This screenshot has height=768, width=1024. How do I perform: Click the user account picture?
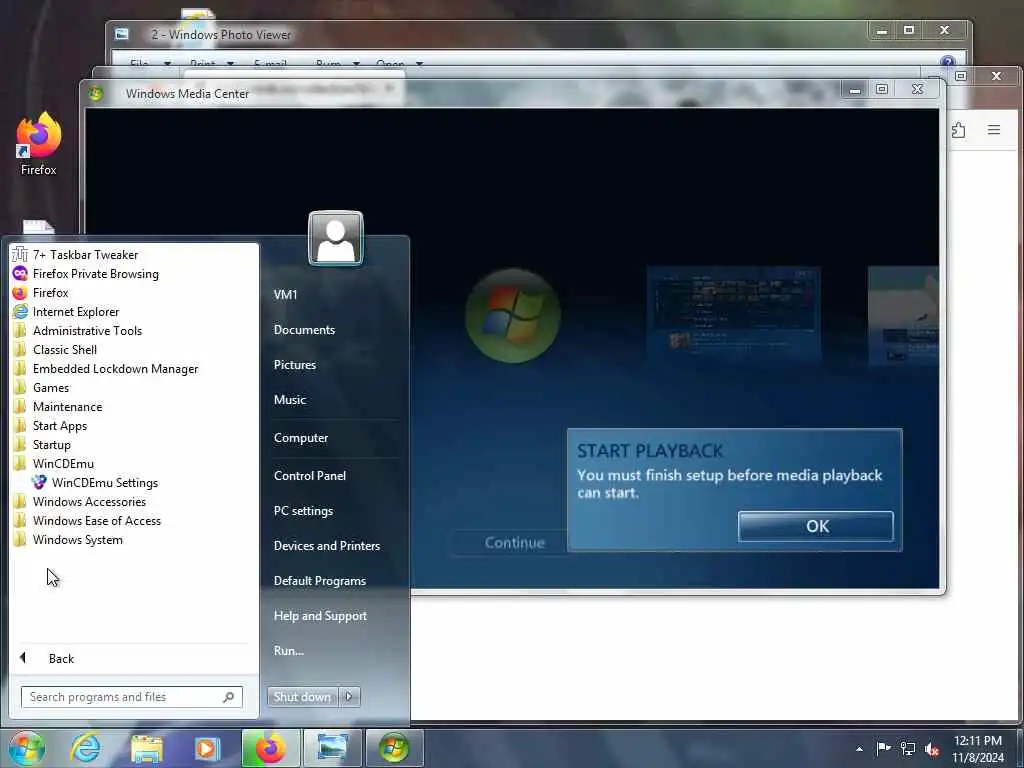point(336,238)
